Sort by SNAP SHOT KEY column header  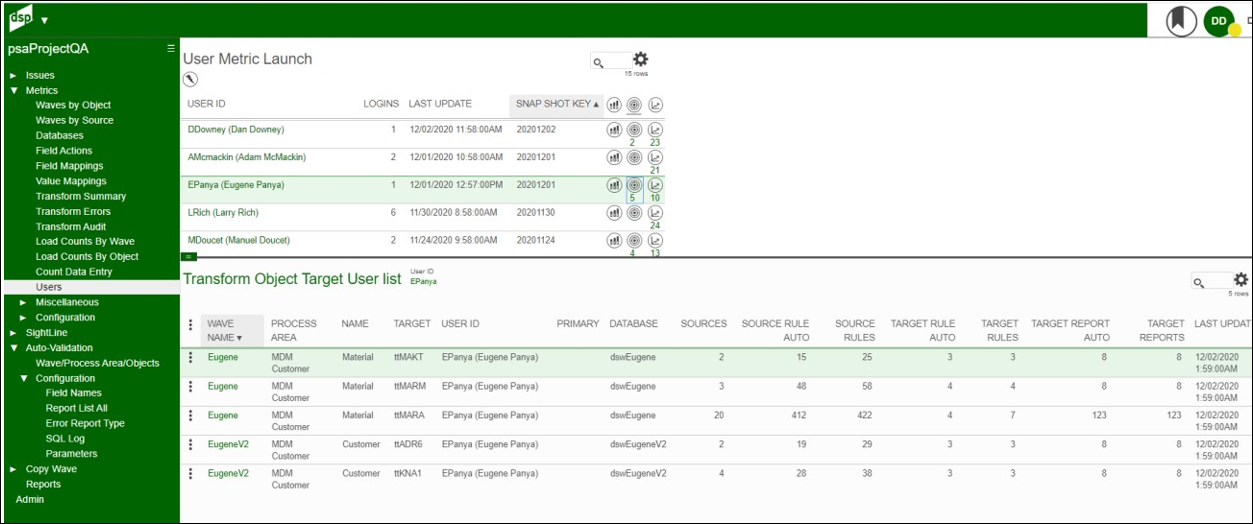(557, 104)
